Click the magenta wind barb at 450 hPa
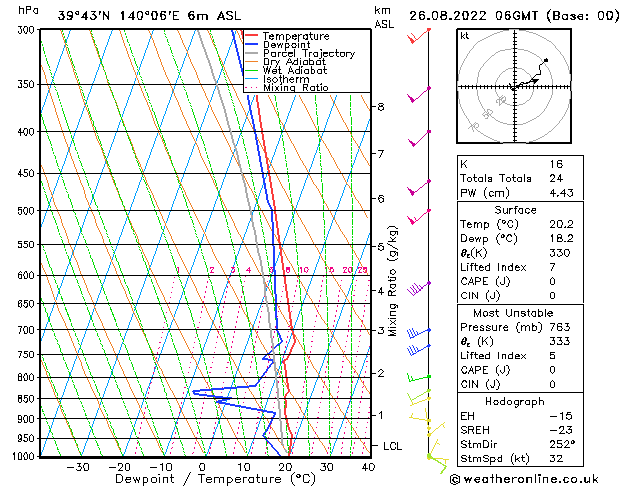629x486 pixels. coord(419,188)
